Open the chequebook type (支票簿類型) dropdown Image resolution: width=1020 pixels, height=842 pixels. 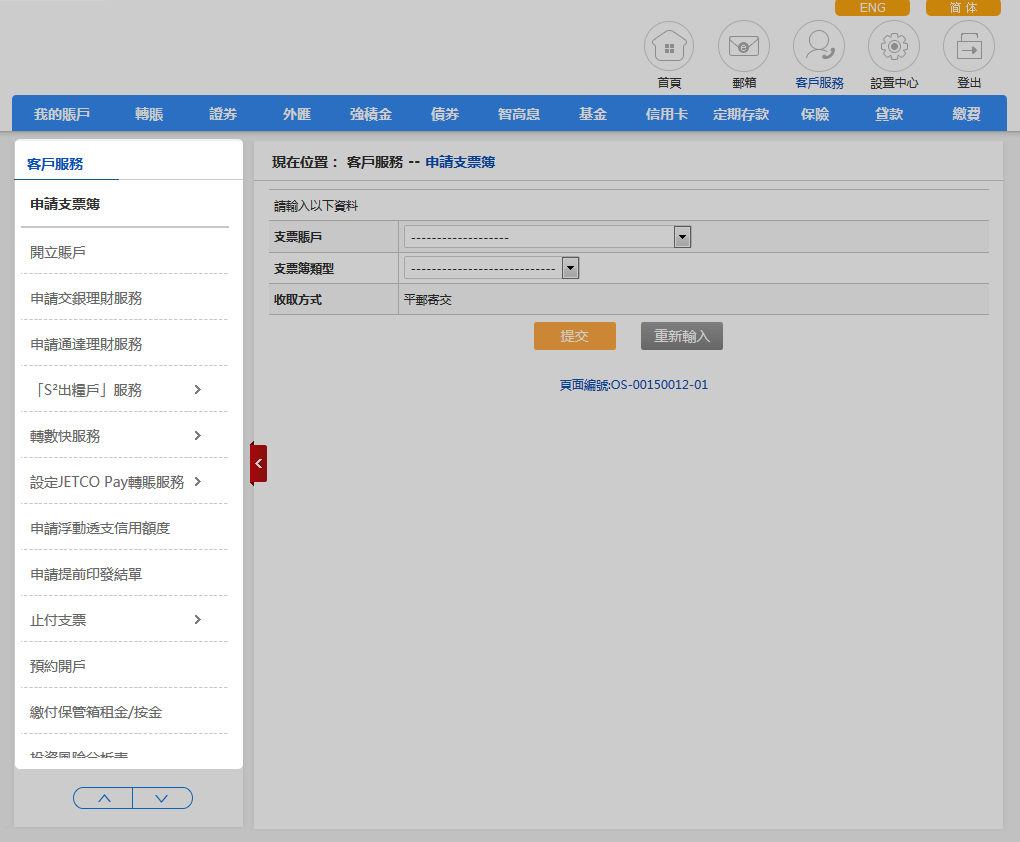[x=491, y=268]
